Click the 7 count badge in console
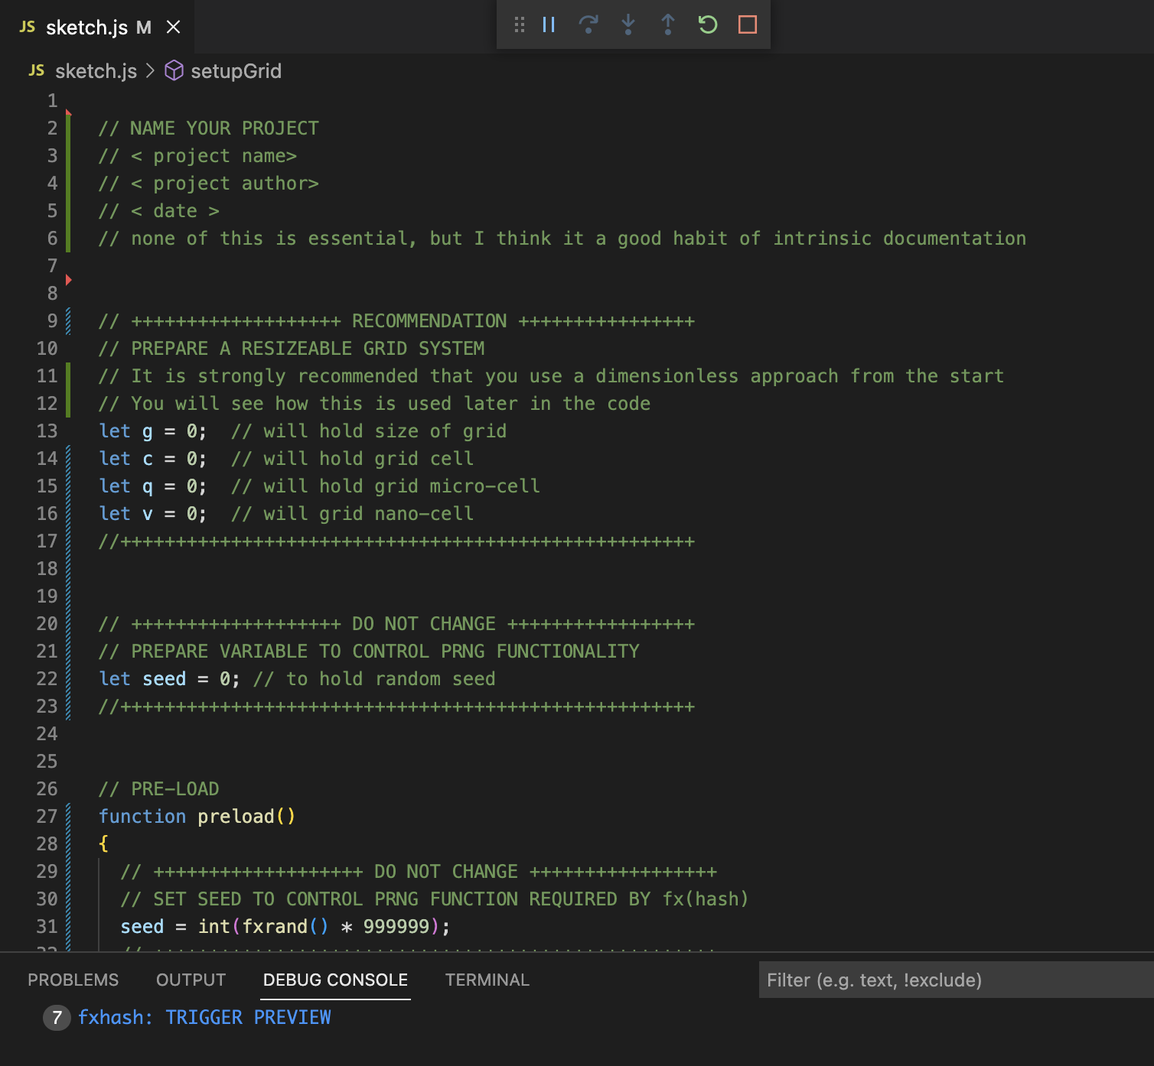 pos(57,1017)
